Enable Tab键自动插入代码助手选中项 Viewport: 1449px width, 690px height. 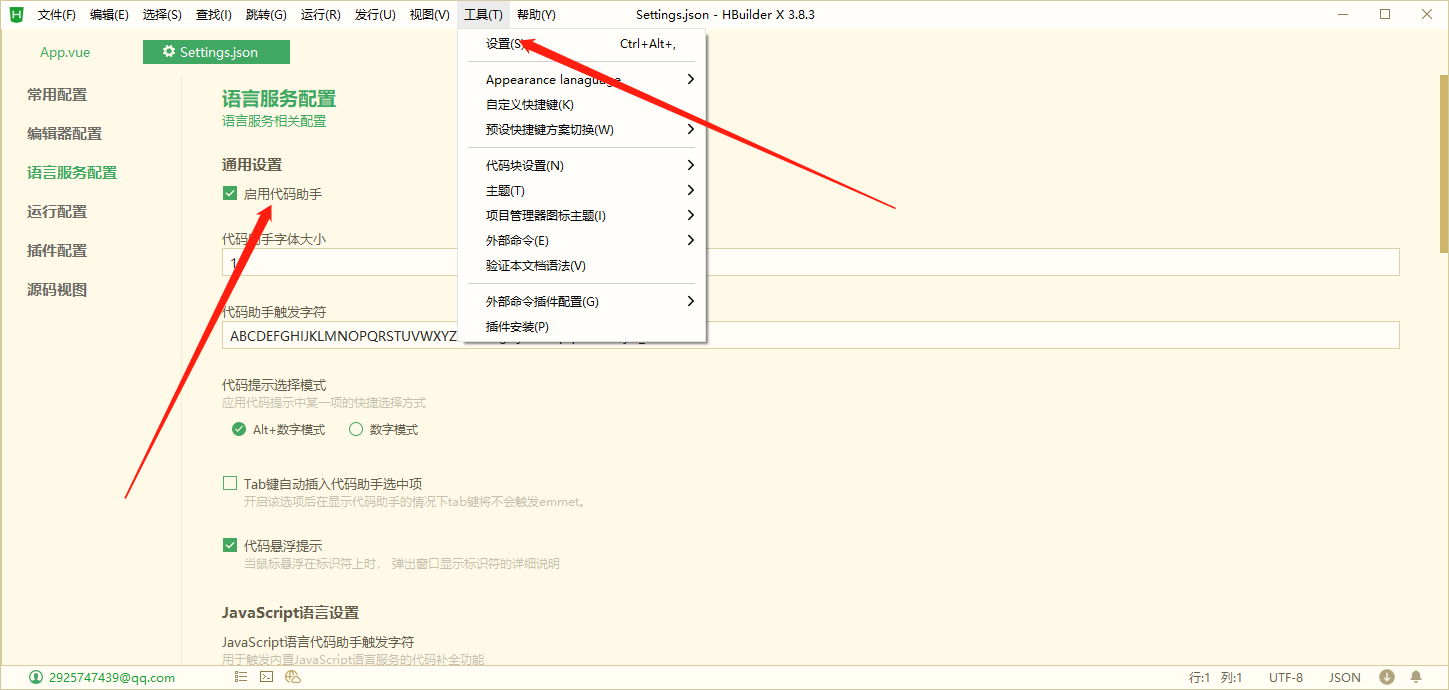pos(229,482)
